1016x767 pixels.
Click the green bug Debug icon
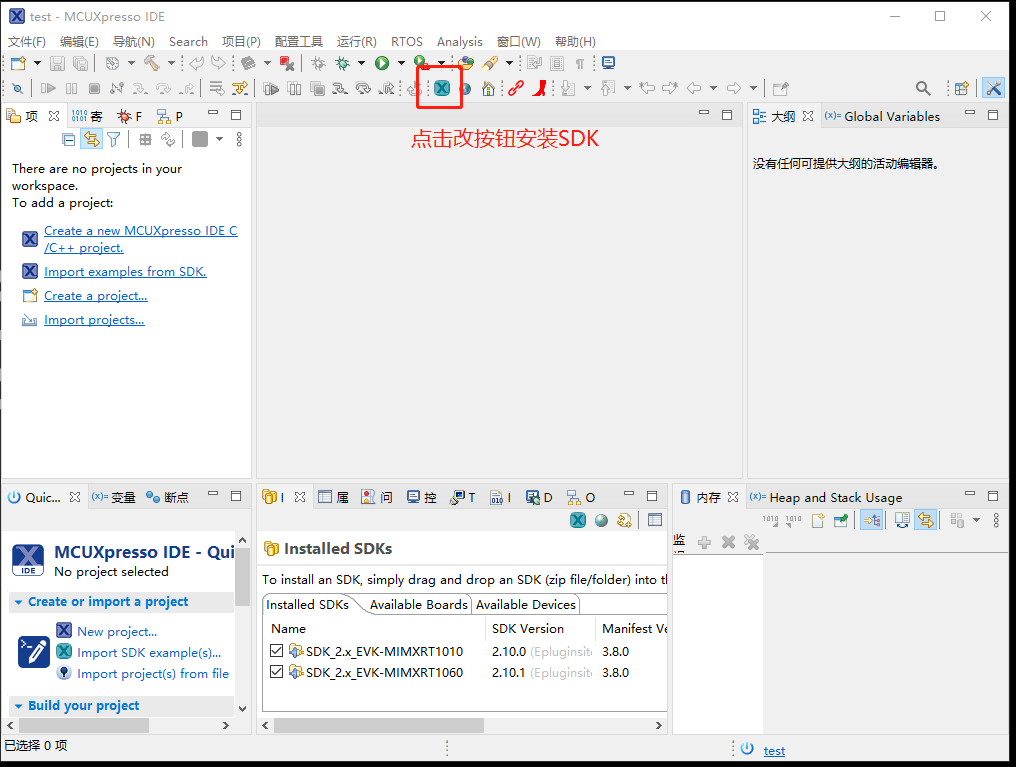[342, 63]
